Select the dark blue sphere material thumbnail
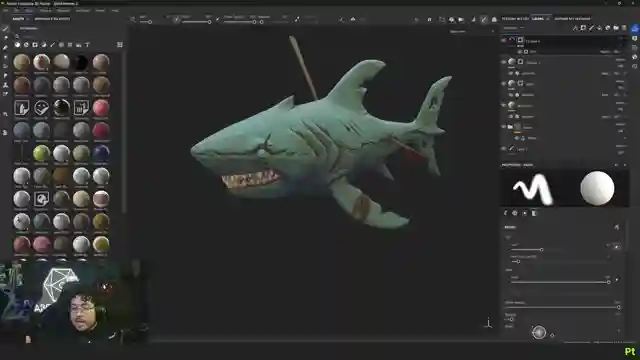The width and height of the screenshot is (640, 360). tap(101, 154)
